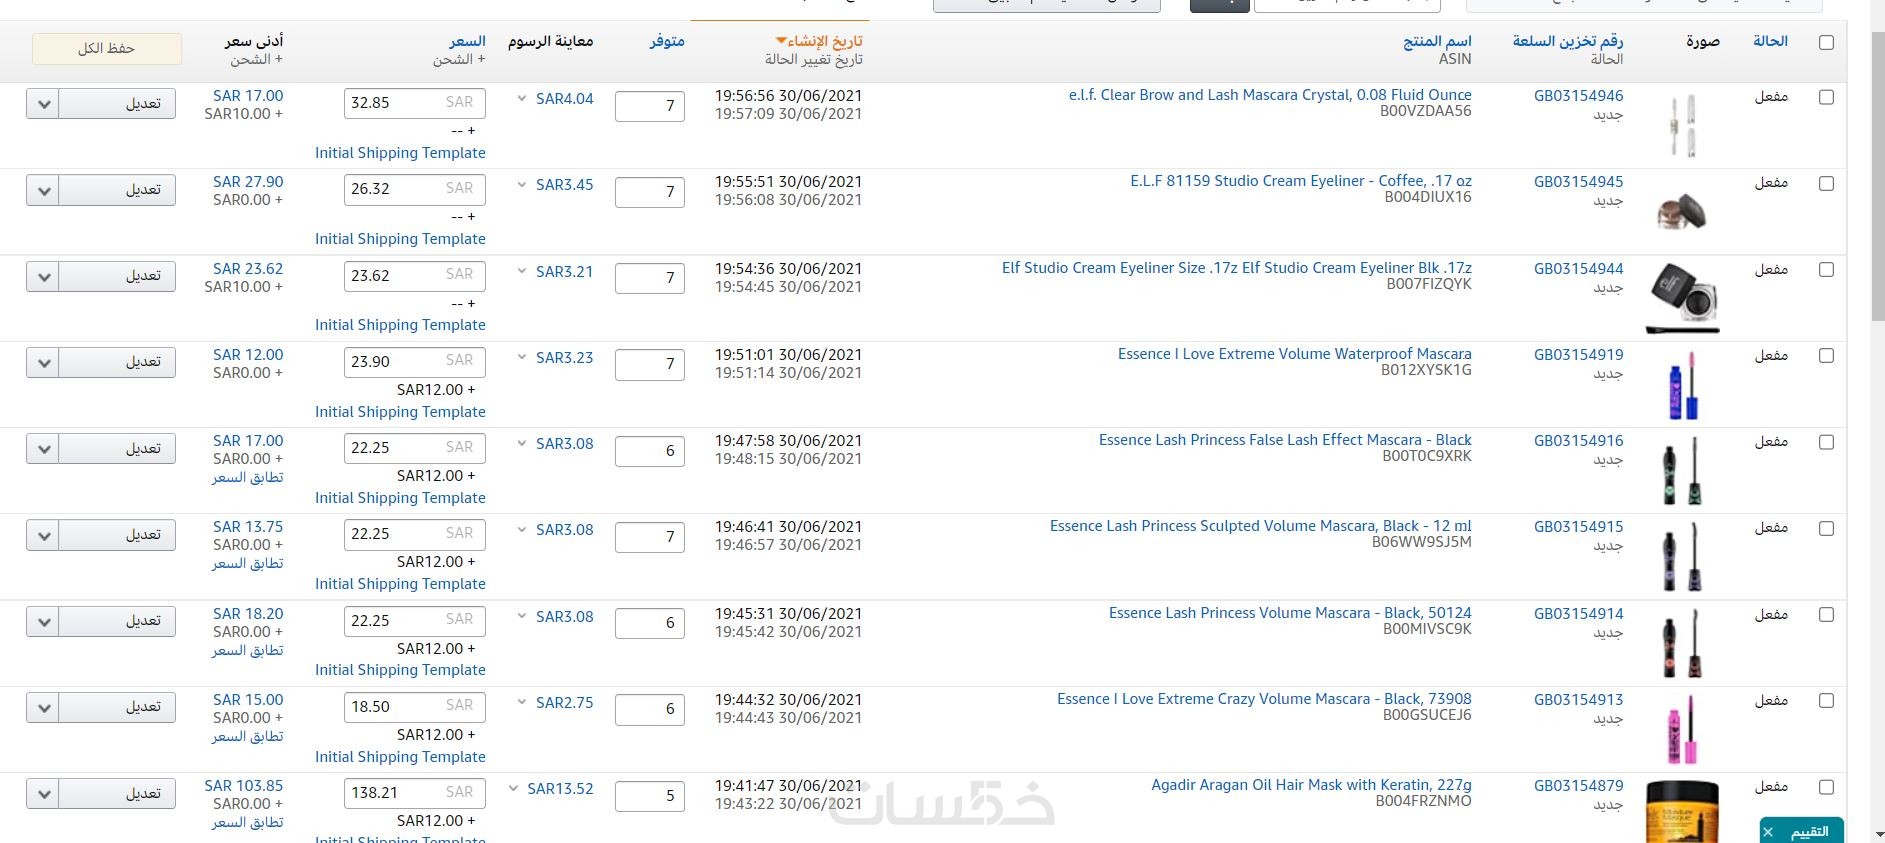Sort by the متوفر column header

pos(667,41)
